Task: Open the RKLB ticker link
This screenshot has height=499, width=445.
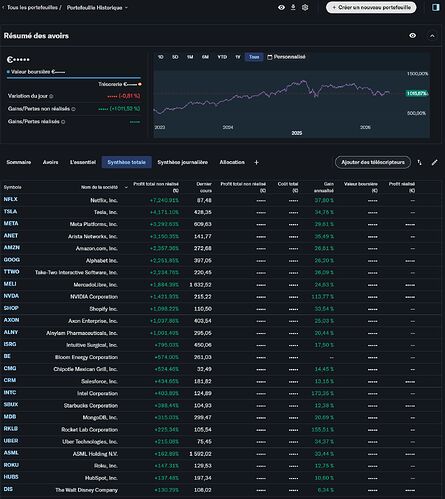Action: tap(11, 429)
